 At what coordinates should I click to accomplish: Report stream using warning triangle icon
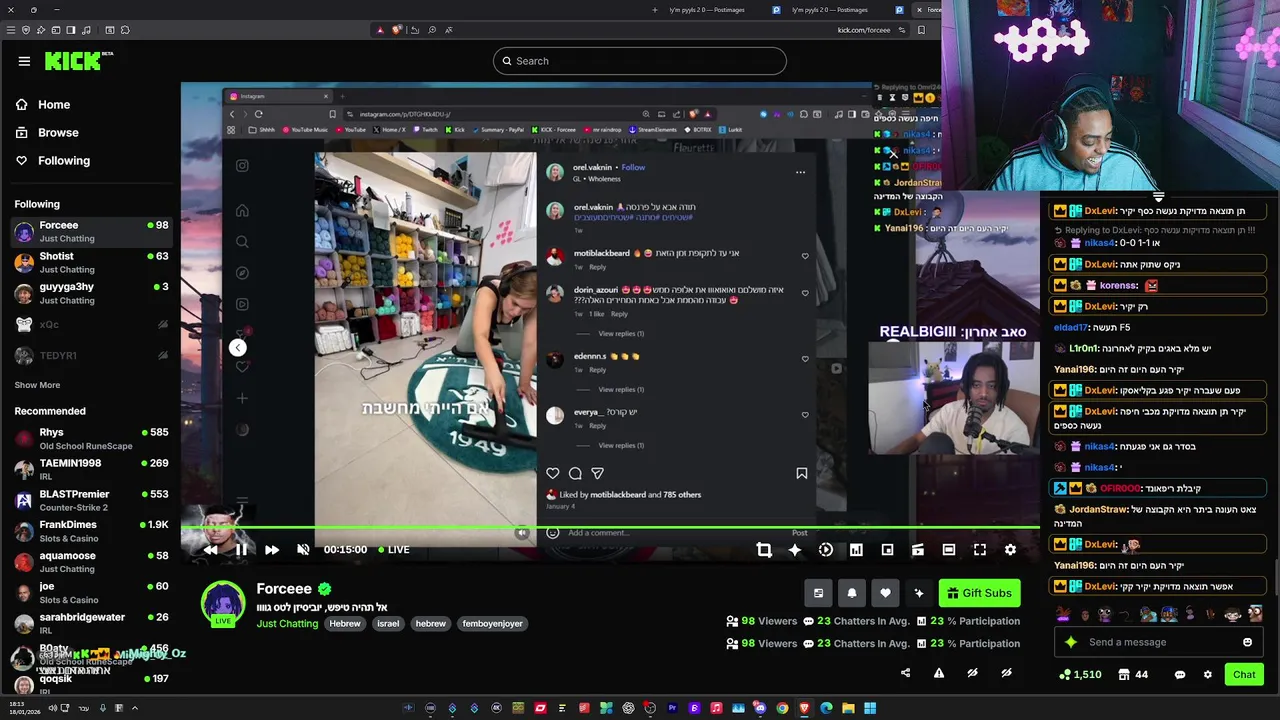click(x=939, y=673)
